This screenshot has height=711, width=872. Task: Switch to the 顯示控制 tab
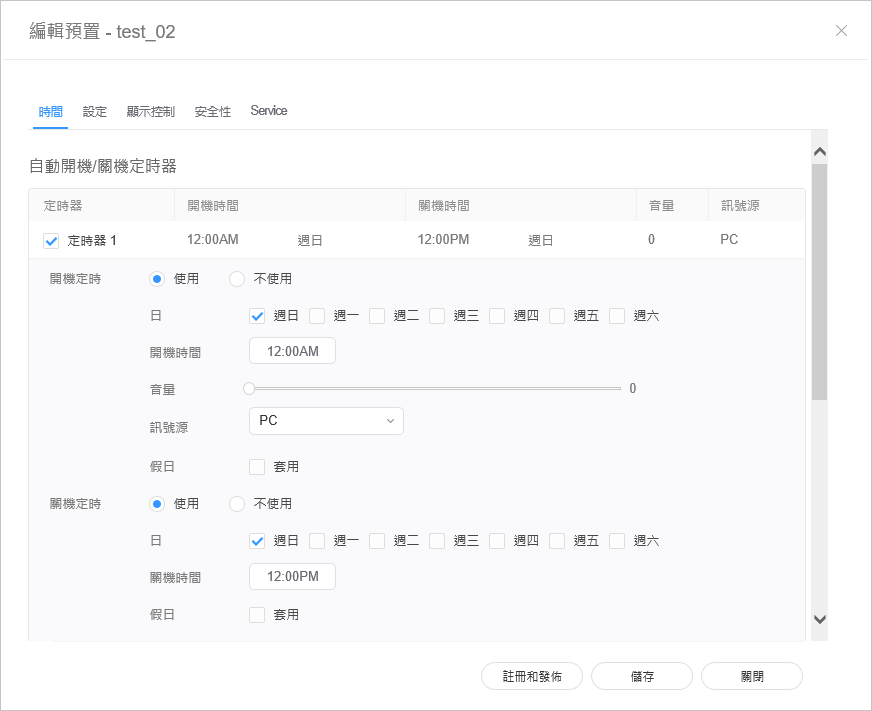pos(150,112)
